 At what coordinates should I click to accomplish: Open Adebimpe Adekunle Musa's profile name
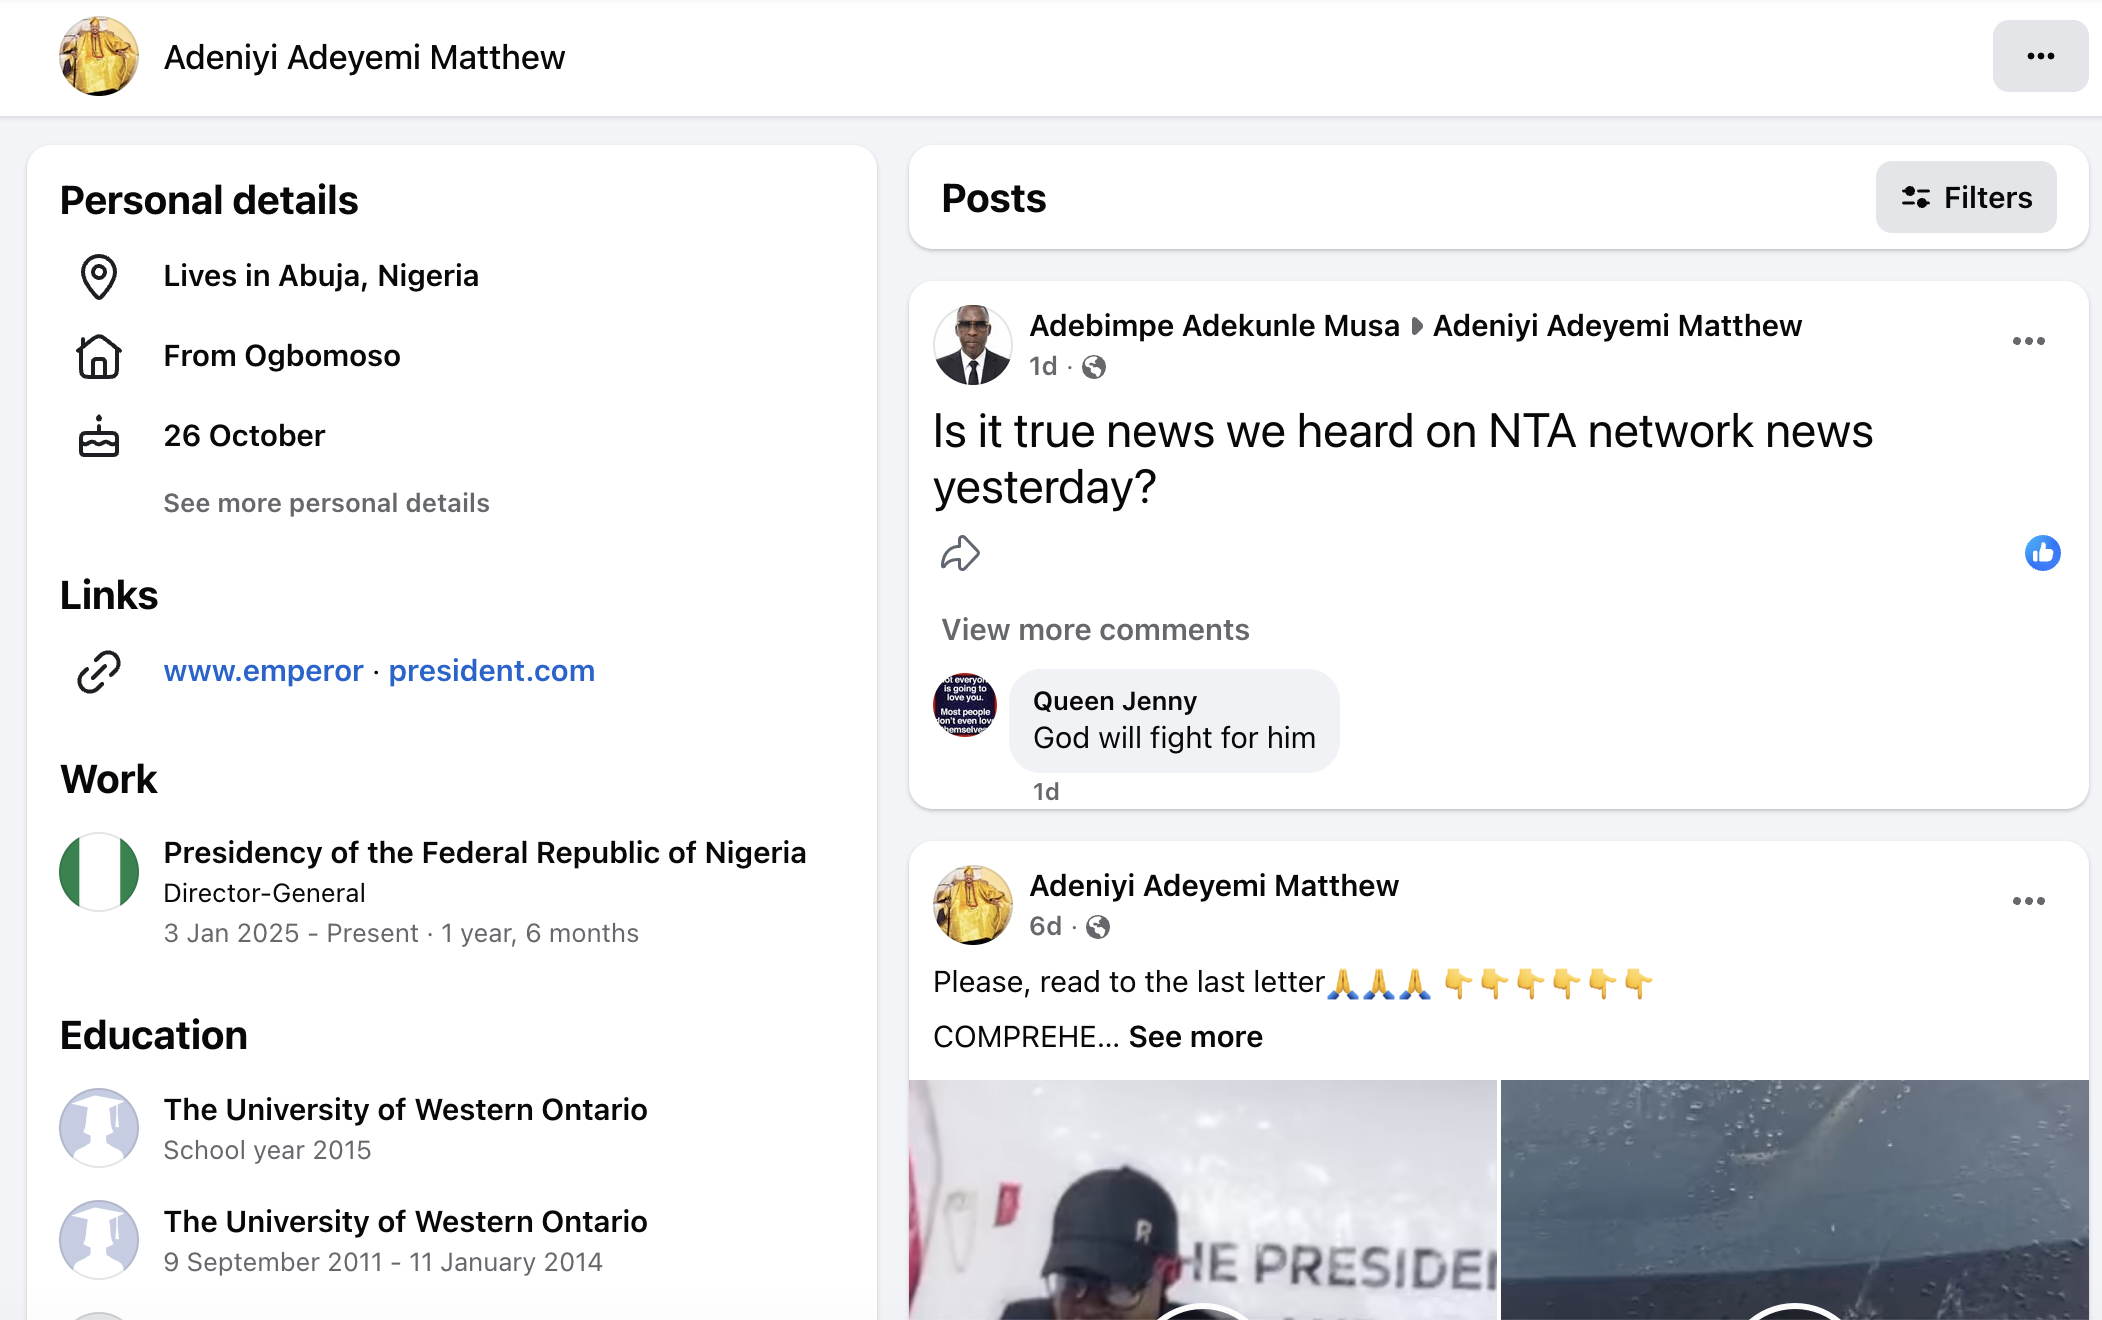(1214, 326)
